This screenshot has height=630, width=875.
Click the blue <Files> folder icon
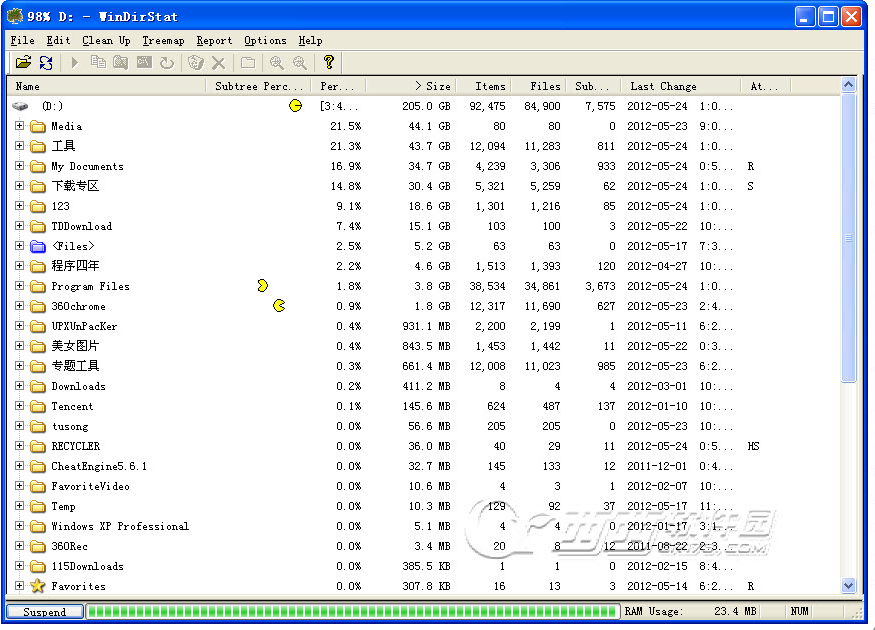point(38,246)
